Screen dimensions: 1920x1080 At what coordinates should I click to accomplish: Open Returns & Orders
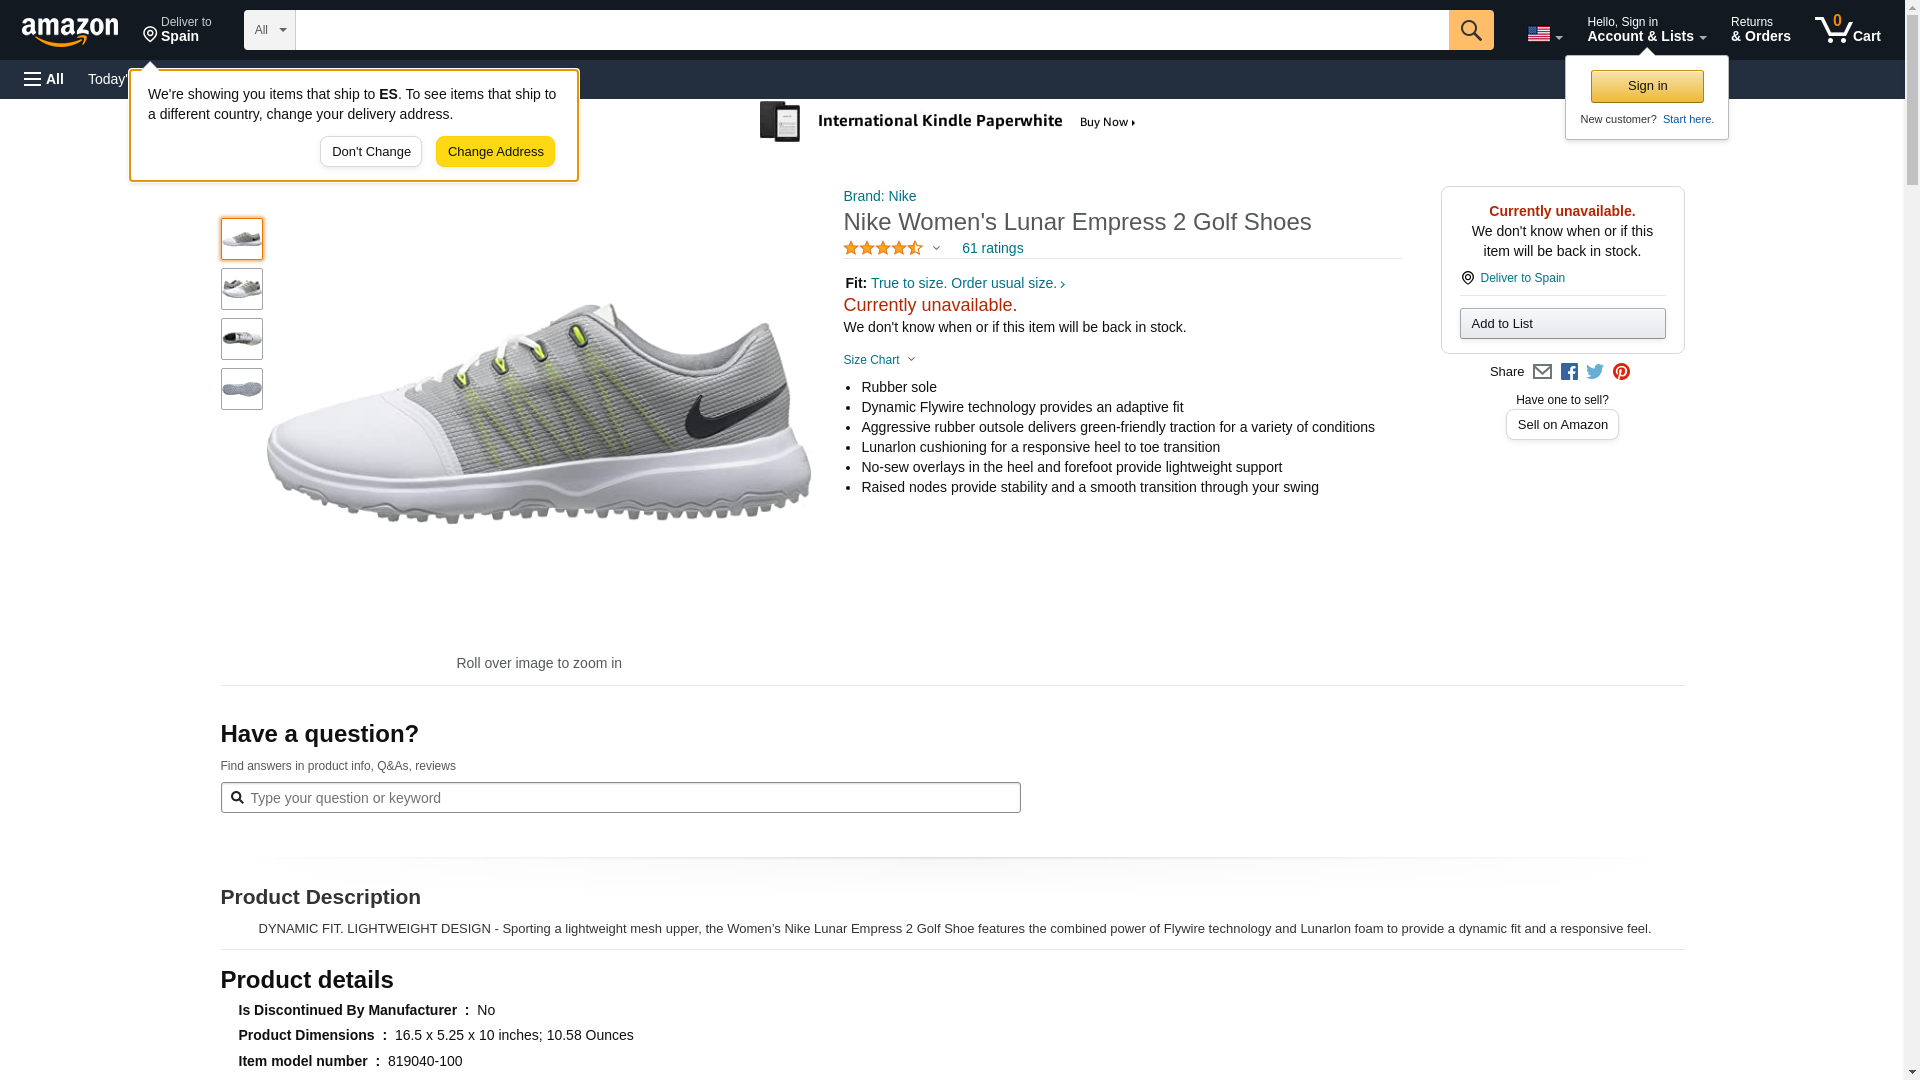pyautogui.click(x=1760, y=30)
